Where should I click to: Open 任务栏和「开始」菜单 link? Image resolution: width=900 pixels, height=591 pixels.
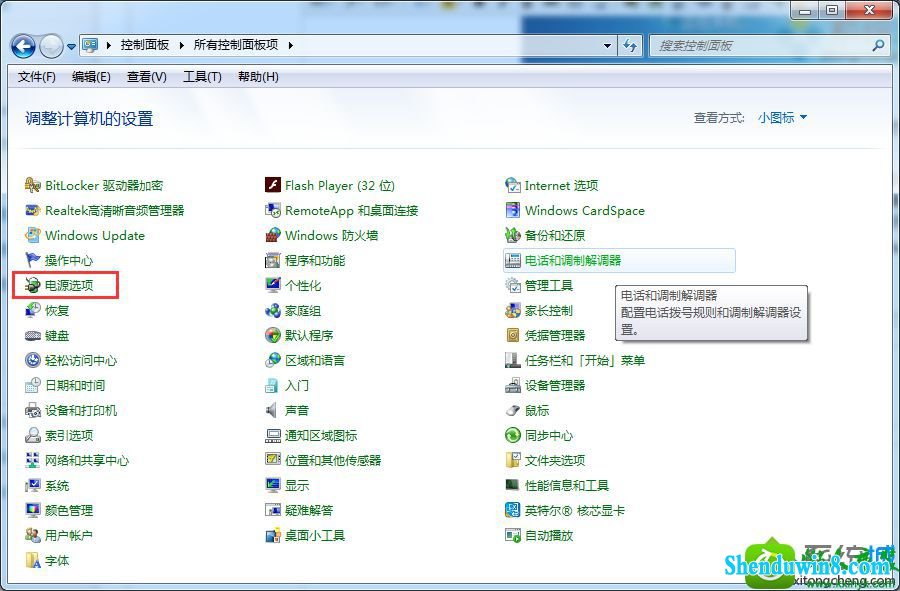[x=584, y=360]
